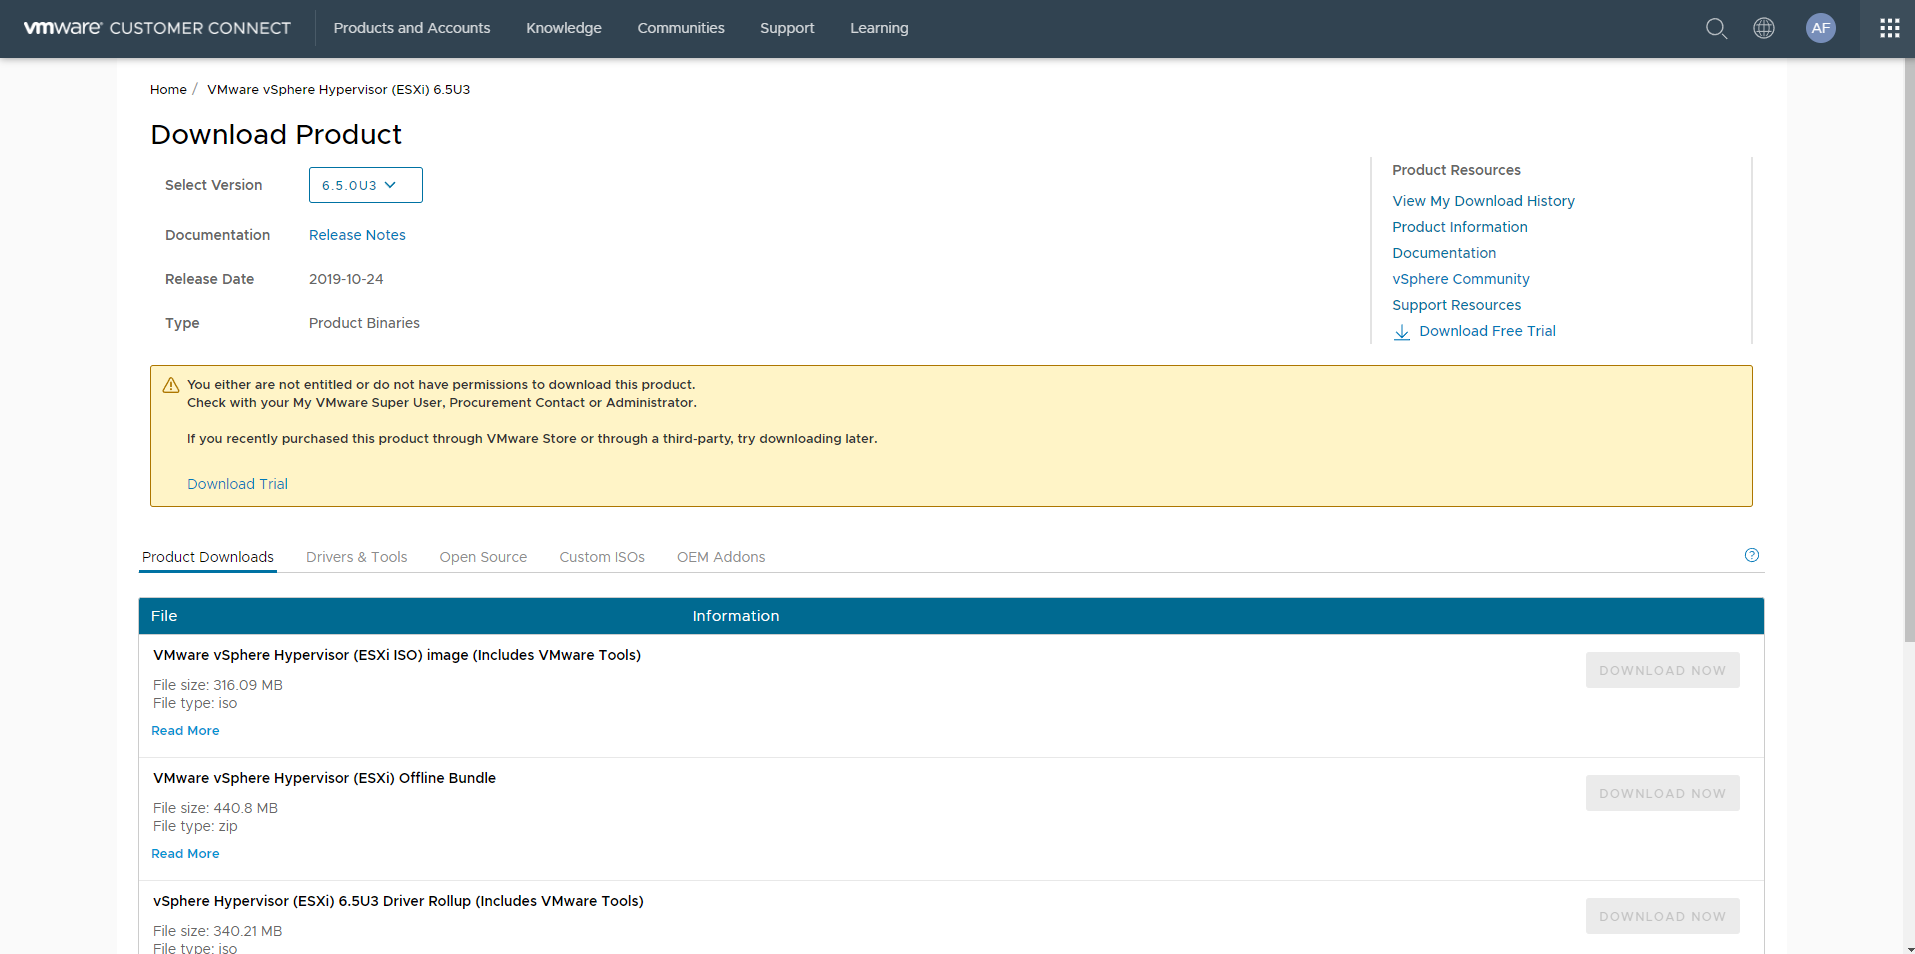The image size is (1915, 954).
Task: Click Download Now for Driver Rollup
Action: tap(1662, 916)
